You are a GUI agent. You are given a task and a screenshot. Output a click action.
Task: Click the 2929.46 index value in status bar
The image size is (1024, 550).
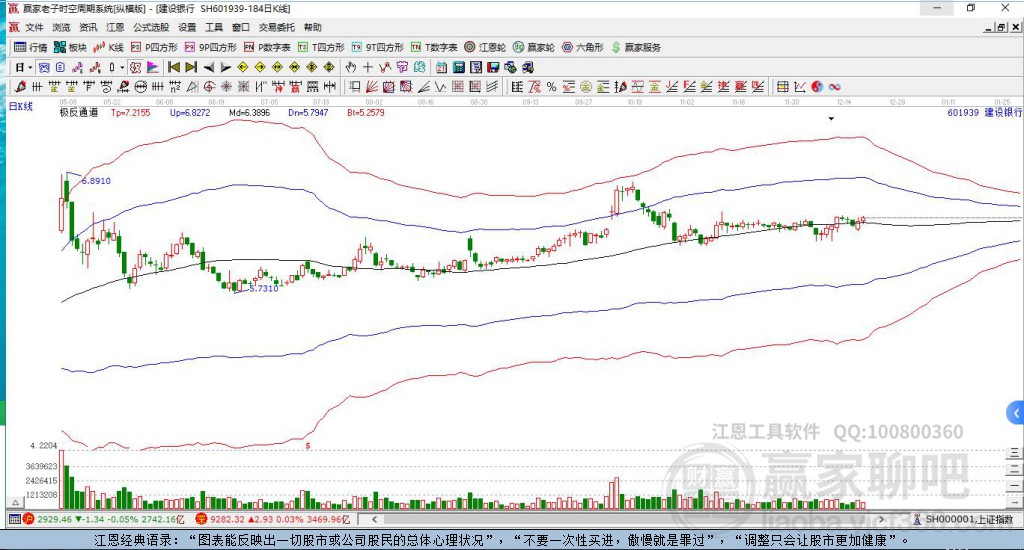pos(55,519)
